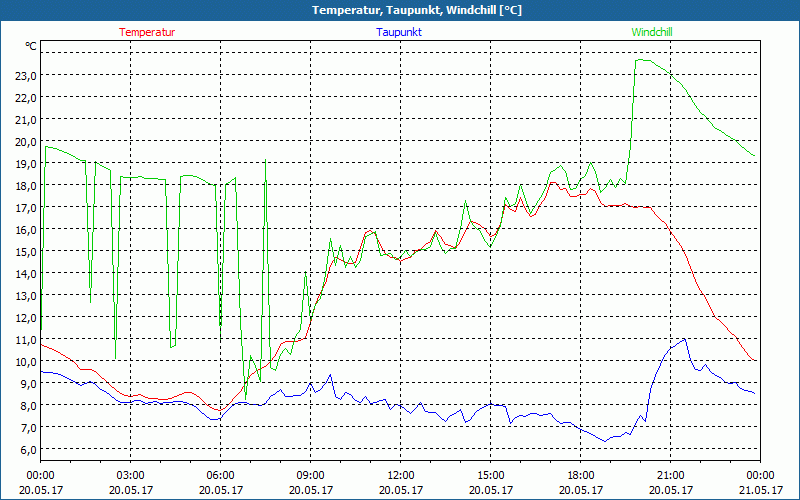Click the 12:00 time axis label

tap(401, 476)
